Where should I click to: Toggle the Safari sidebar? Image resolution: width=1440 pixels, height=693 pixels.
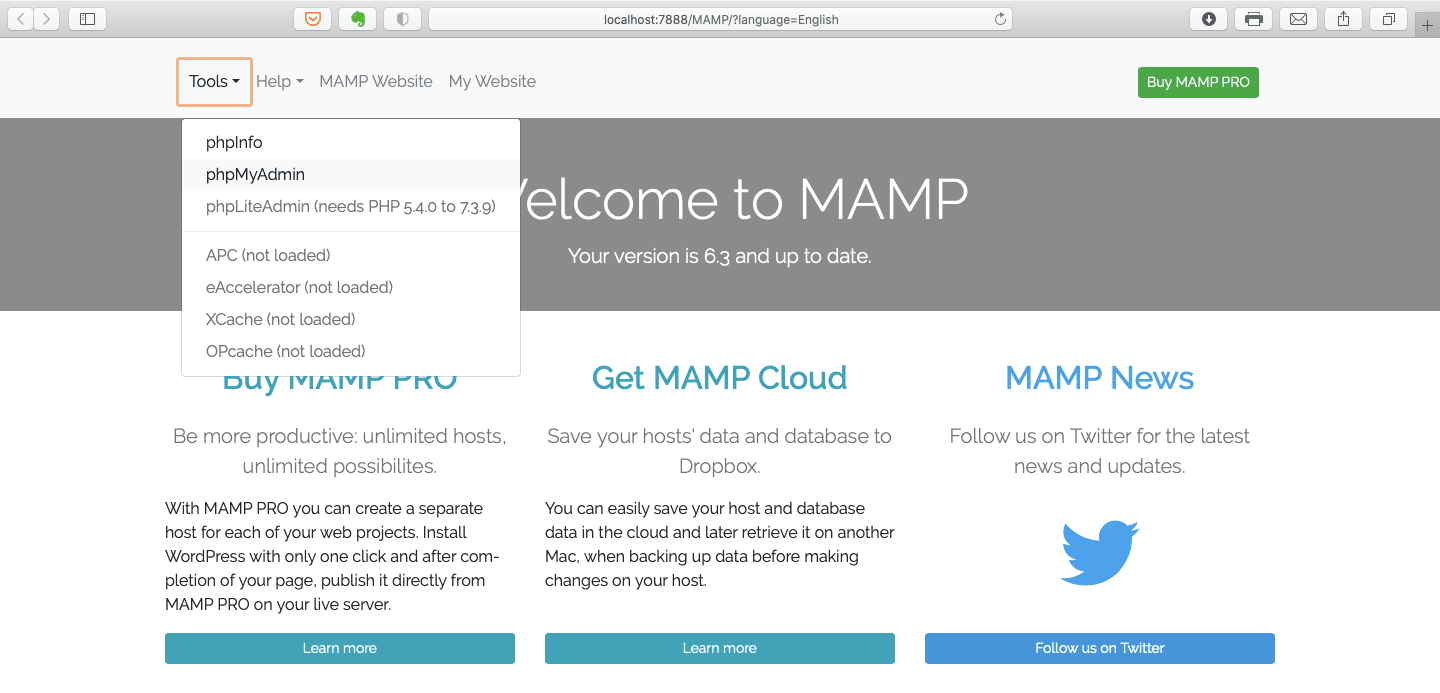pyautogui.click(x=87, y=19)
